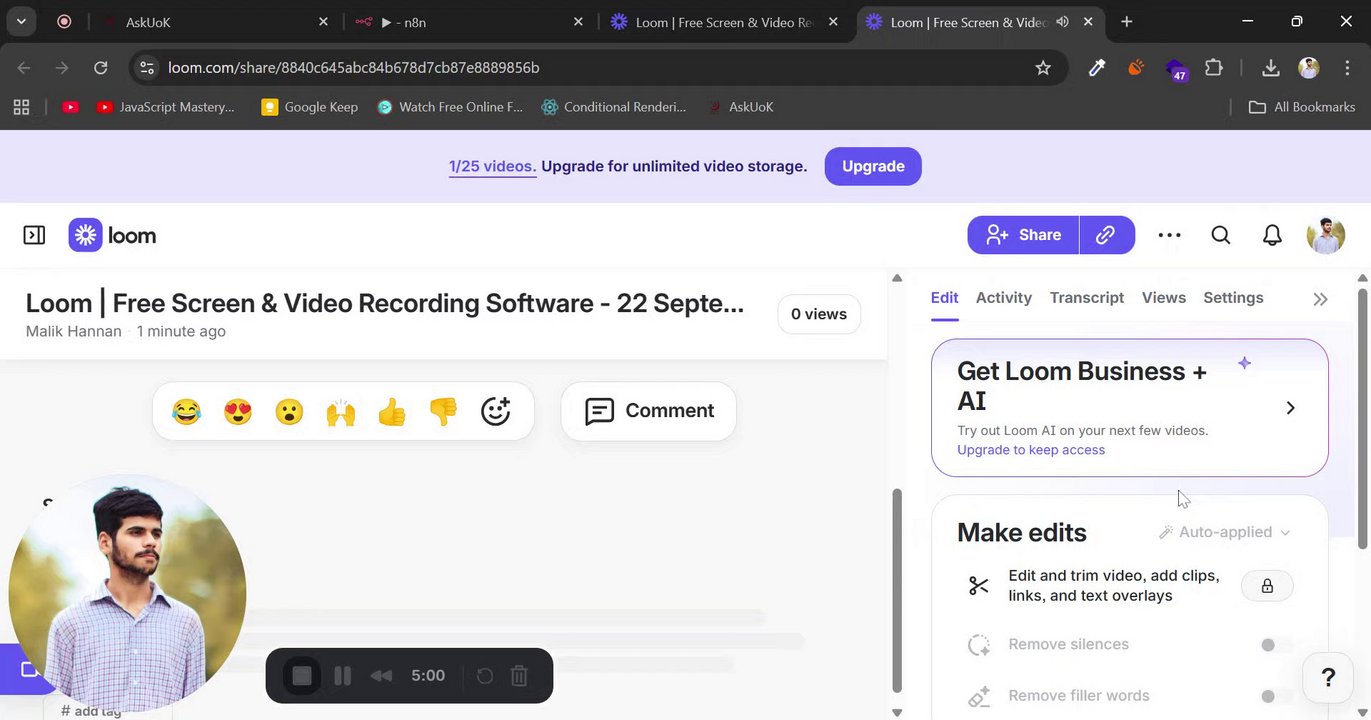The width and height of the screenshot is (1371, 720).
Task: React with the raised hands emoji
Action: coord(341,411)
